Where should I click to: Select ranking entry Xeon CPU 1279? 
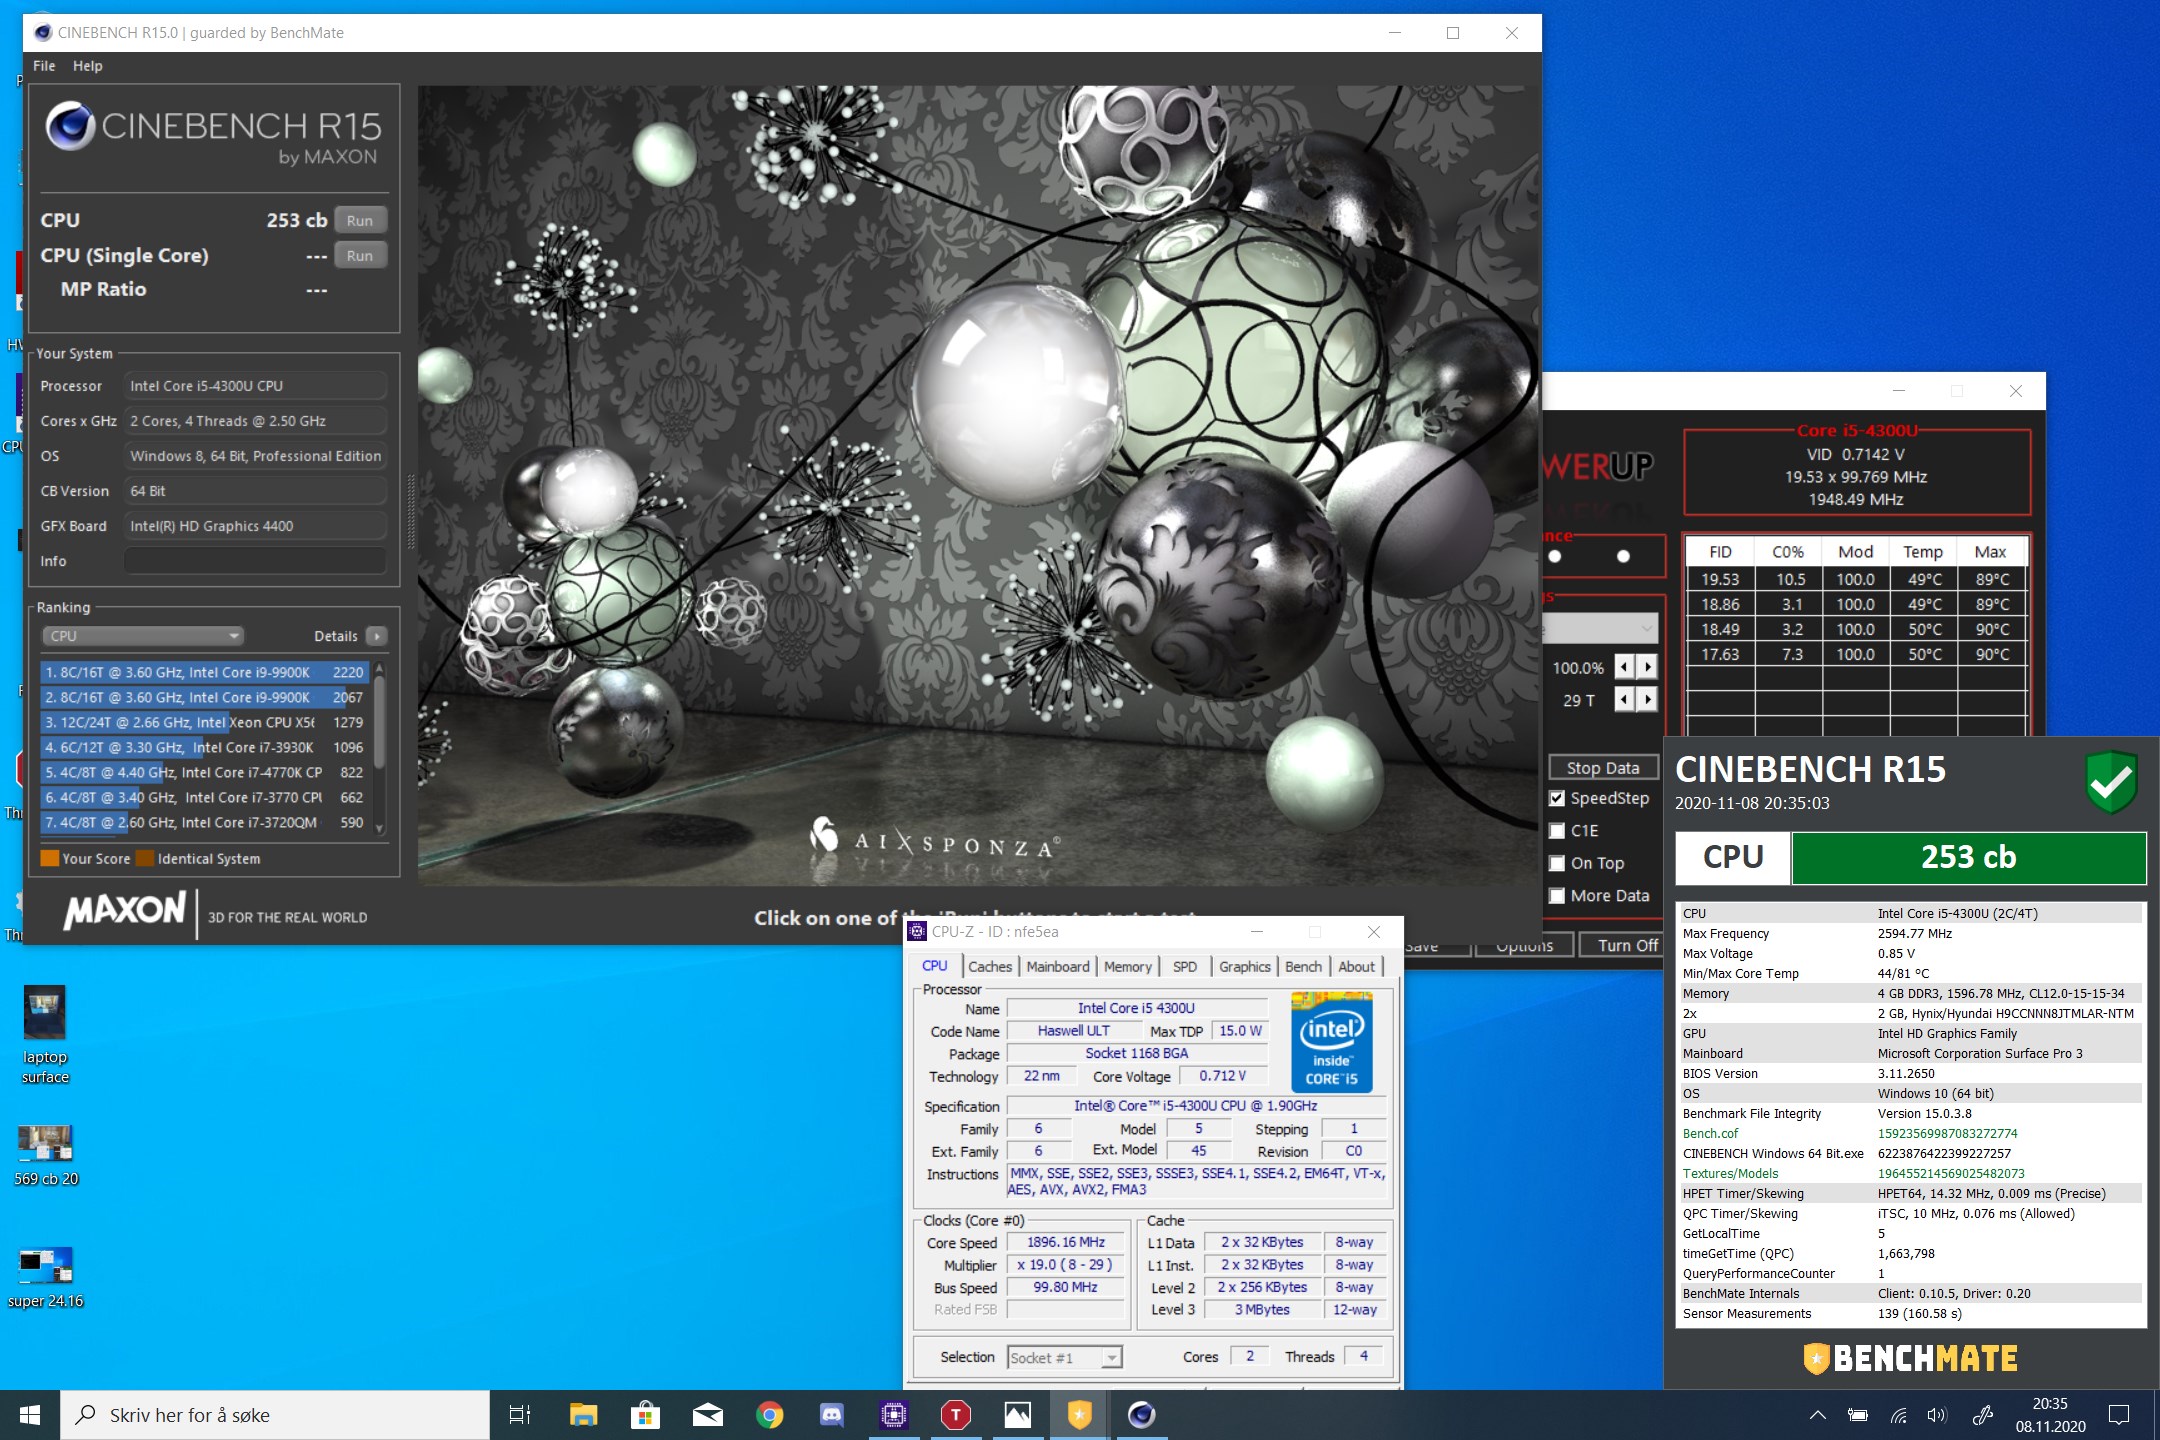click(204, 722)
